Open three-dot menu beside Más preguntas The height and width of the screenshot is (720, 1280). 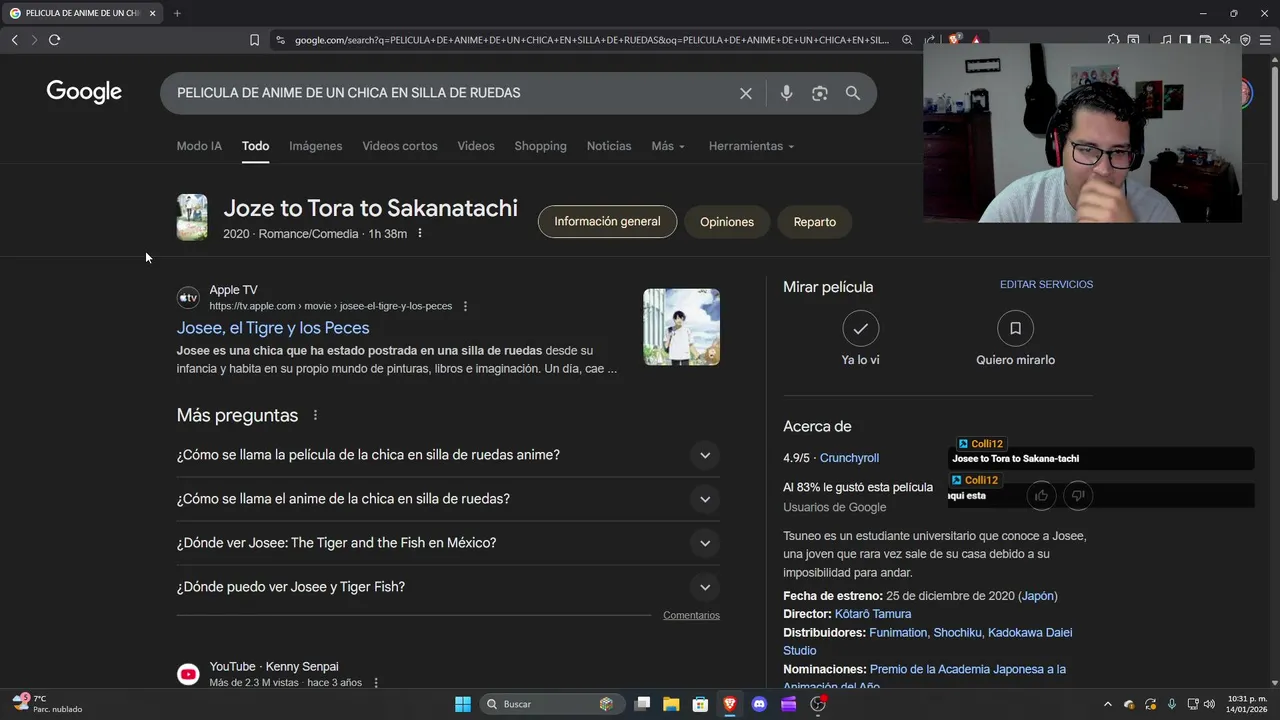(315, 415)
